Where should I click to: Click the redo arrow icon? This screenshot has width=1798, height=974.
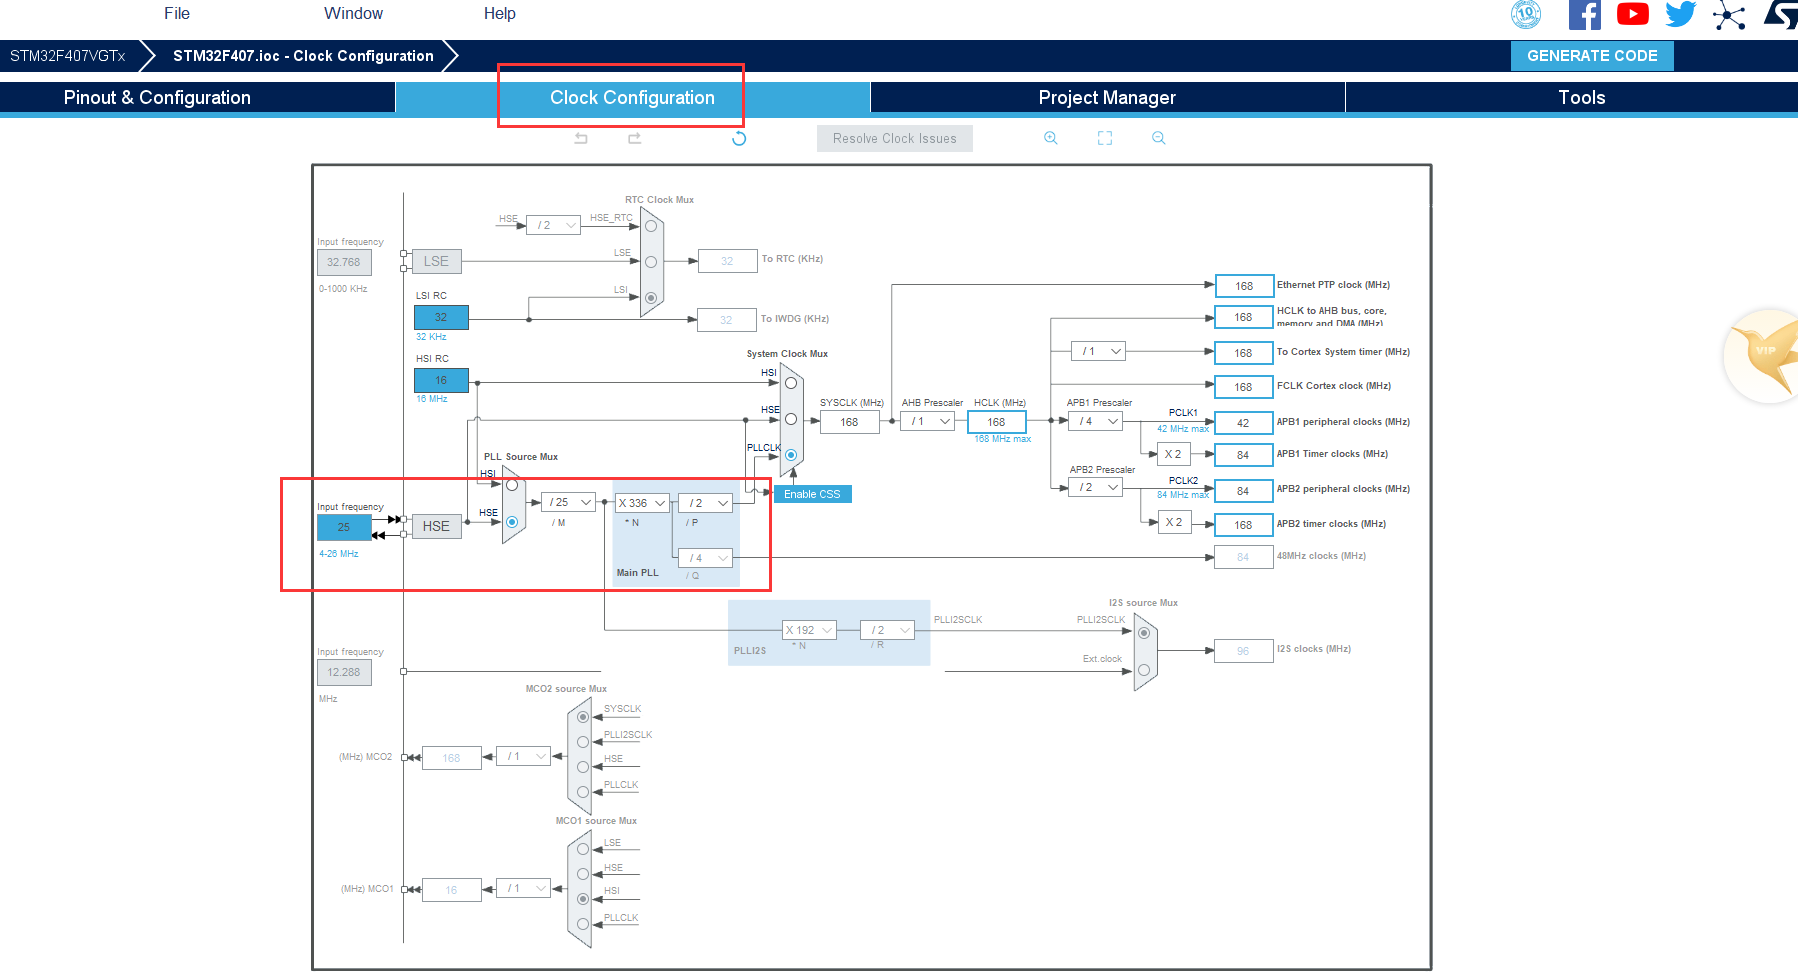pyautogui.click(x=634, y=138)
